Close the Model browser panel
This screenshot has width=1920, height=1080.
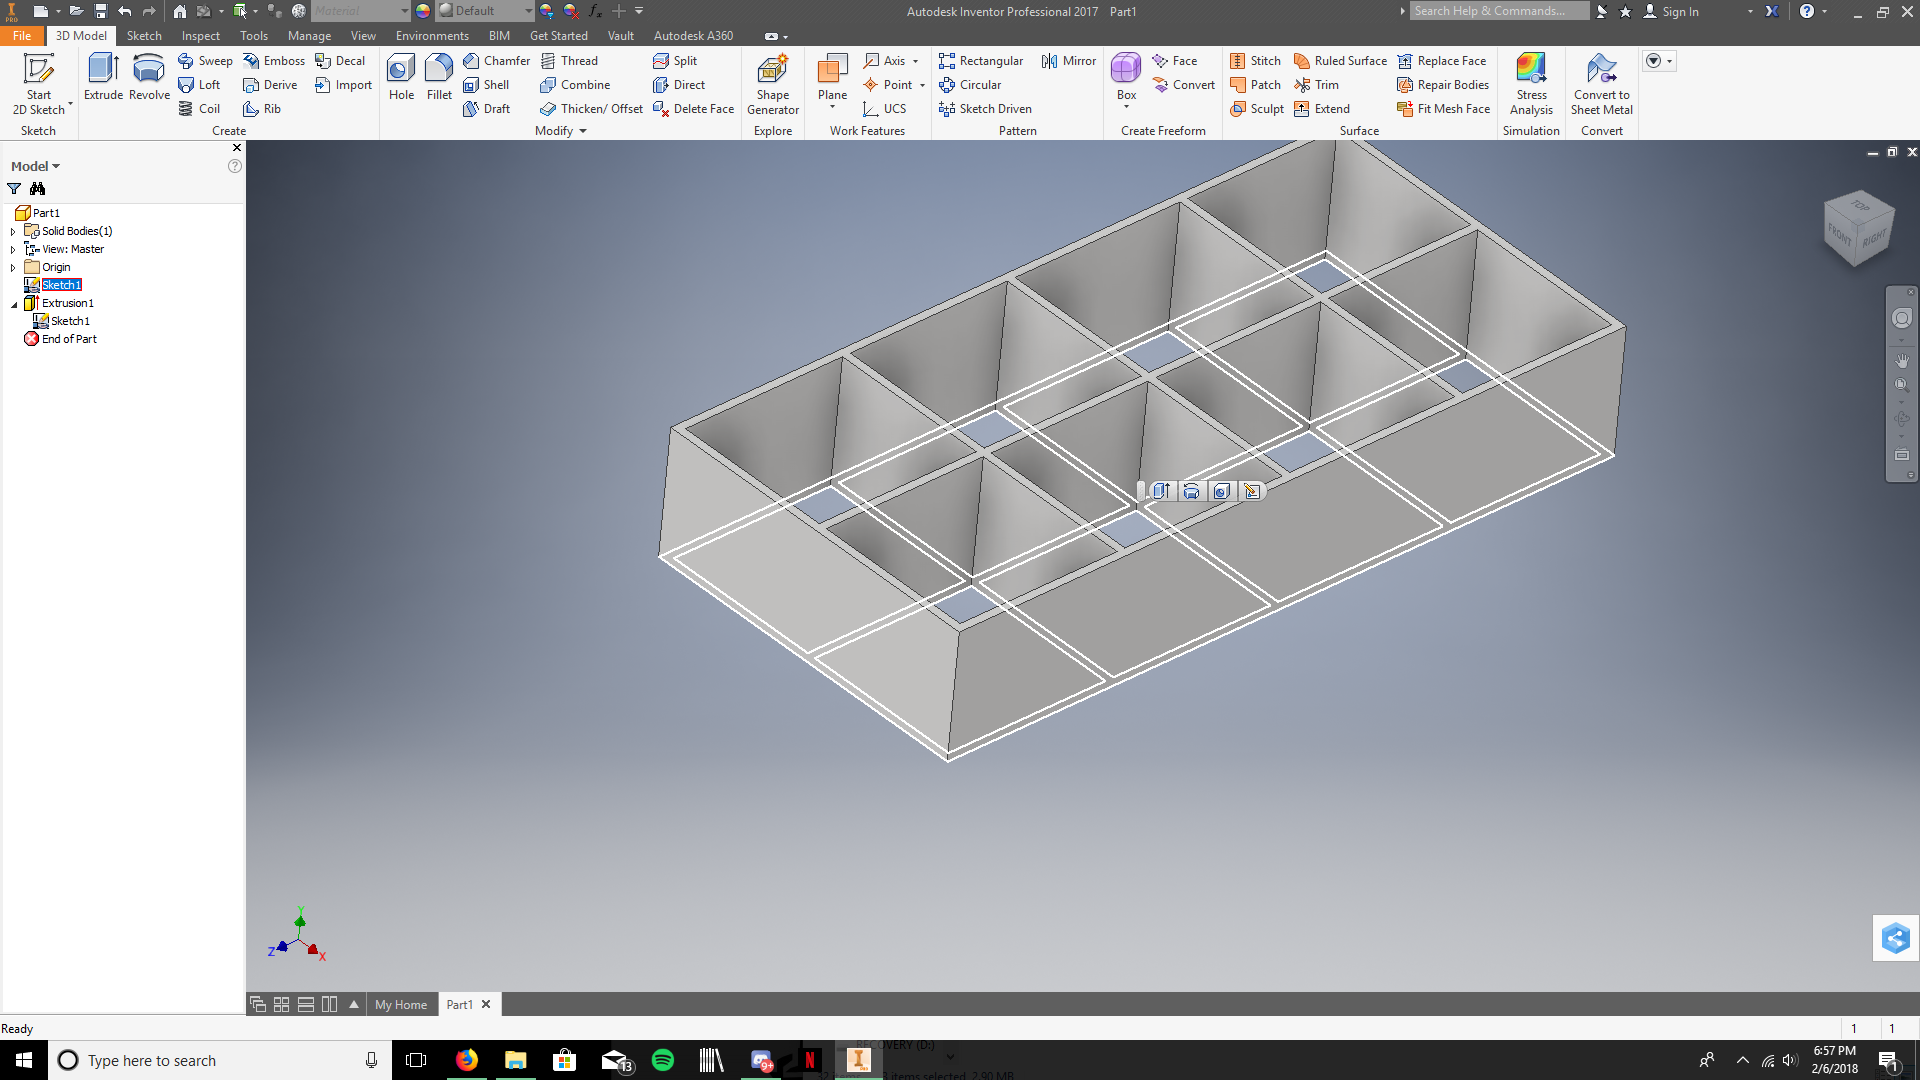coord(237,148)
